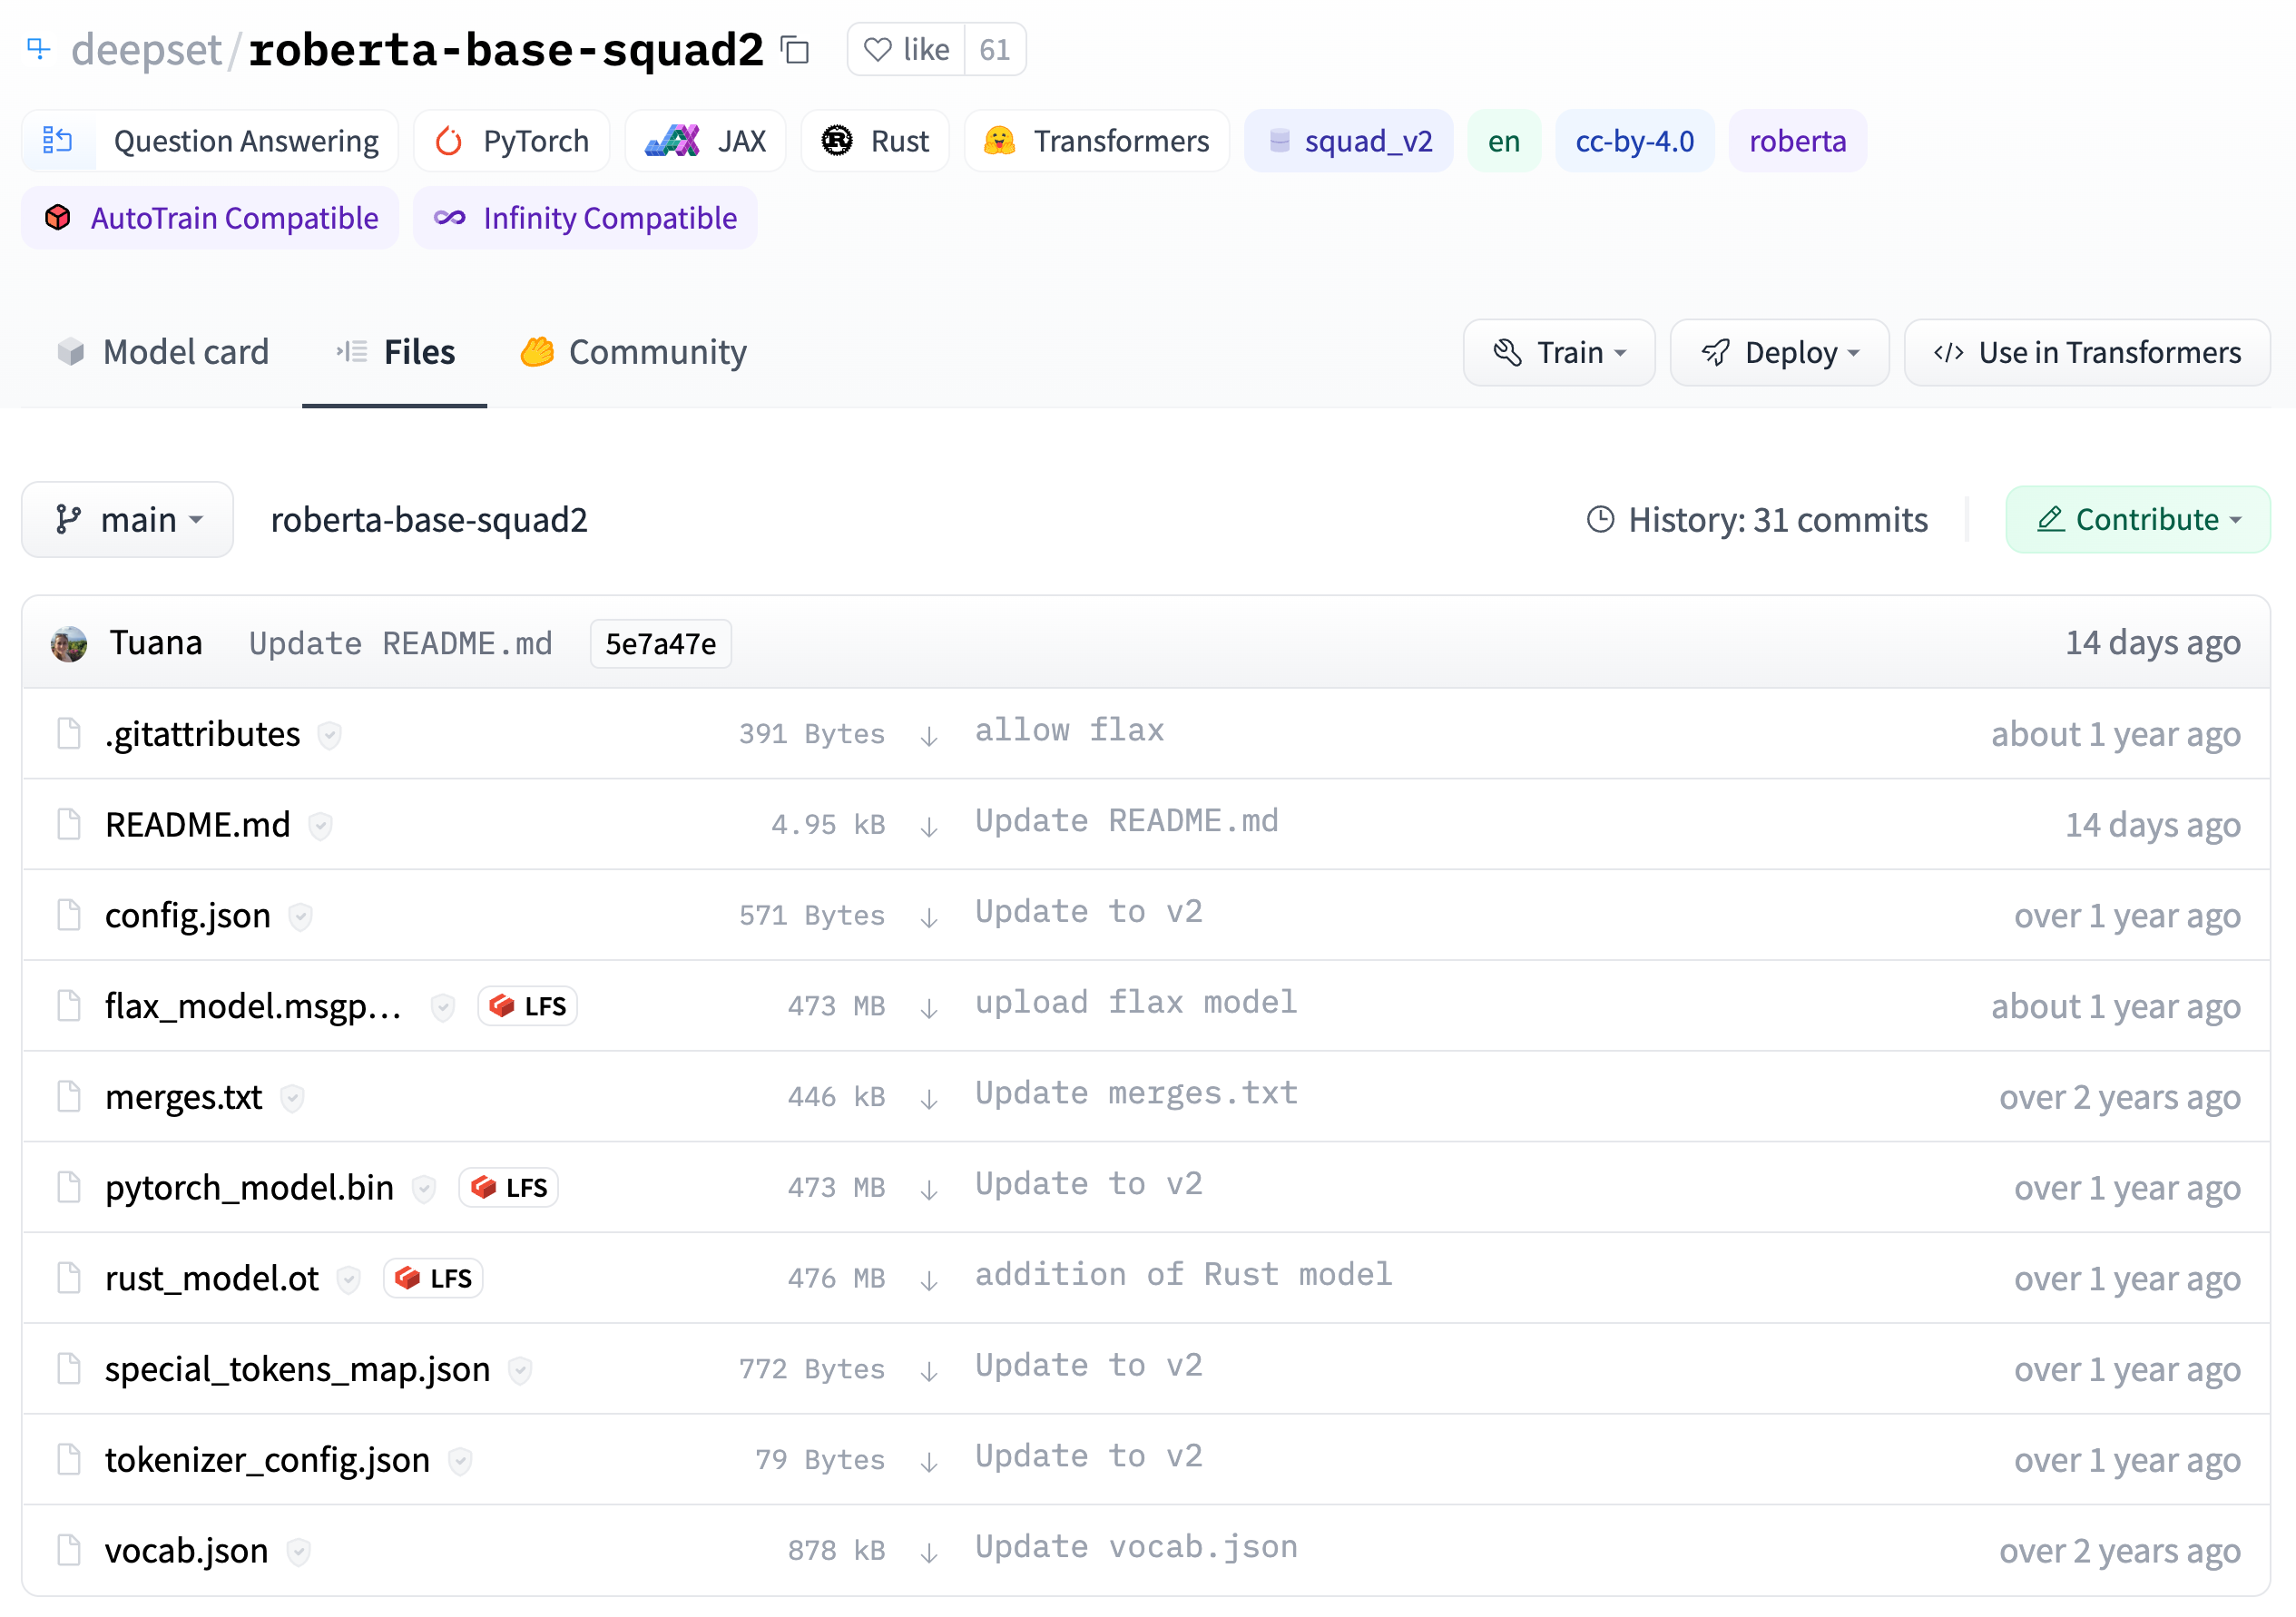The image size is (2296, 1617).
Task: Open the like count 61
Action: (994, 50)
